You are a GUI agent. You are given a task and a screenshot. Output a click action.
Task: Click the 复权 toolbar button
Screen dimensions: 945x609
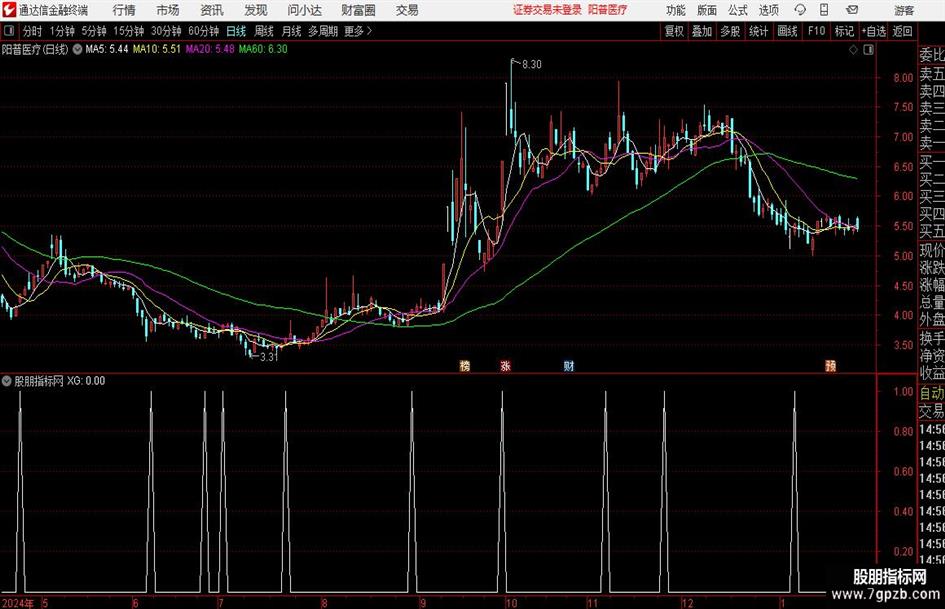click(x=674, y=31)
